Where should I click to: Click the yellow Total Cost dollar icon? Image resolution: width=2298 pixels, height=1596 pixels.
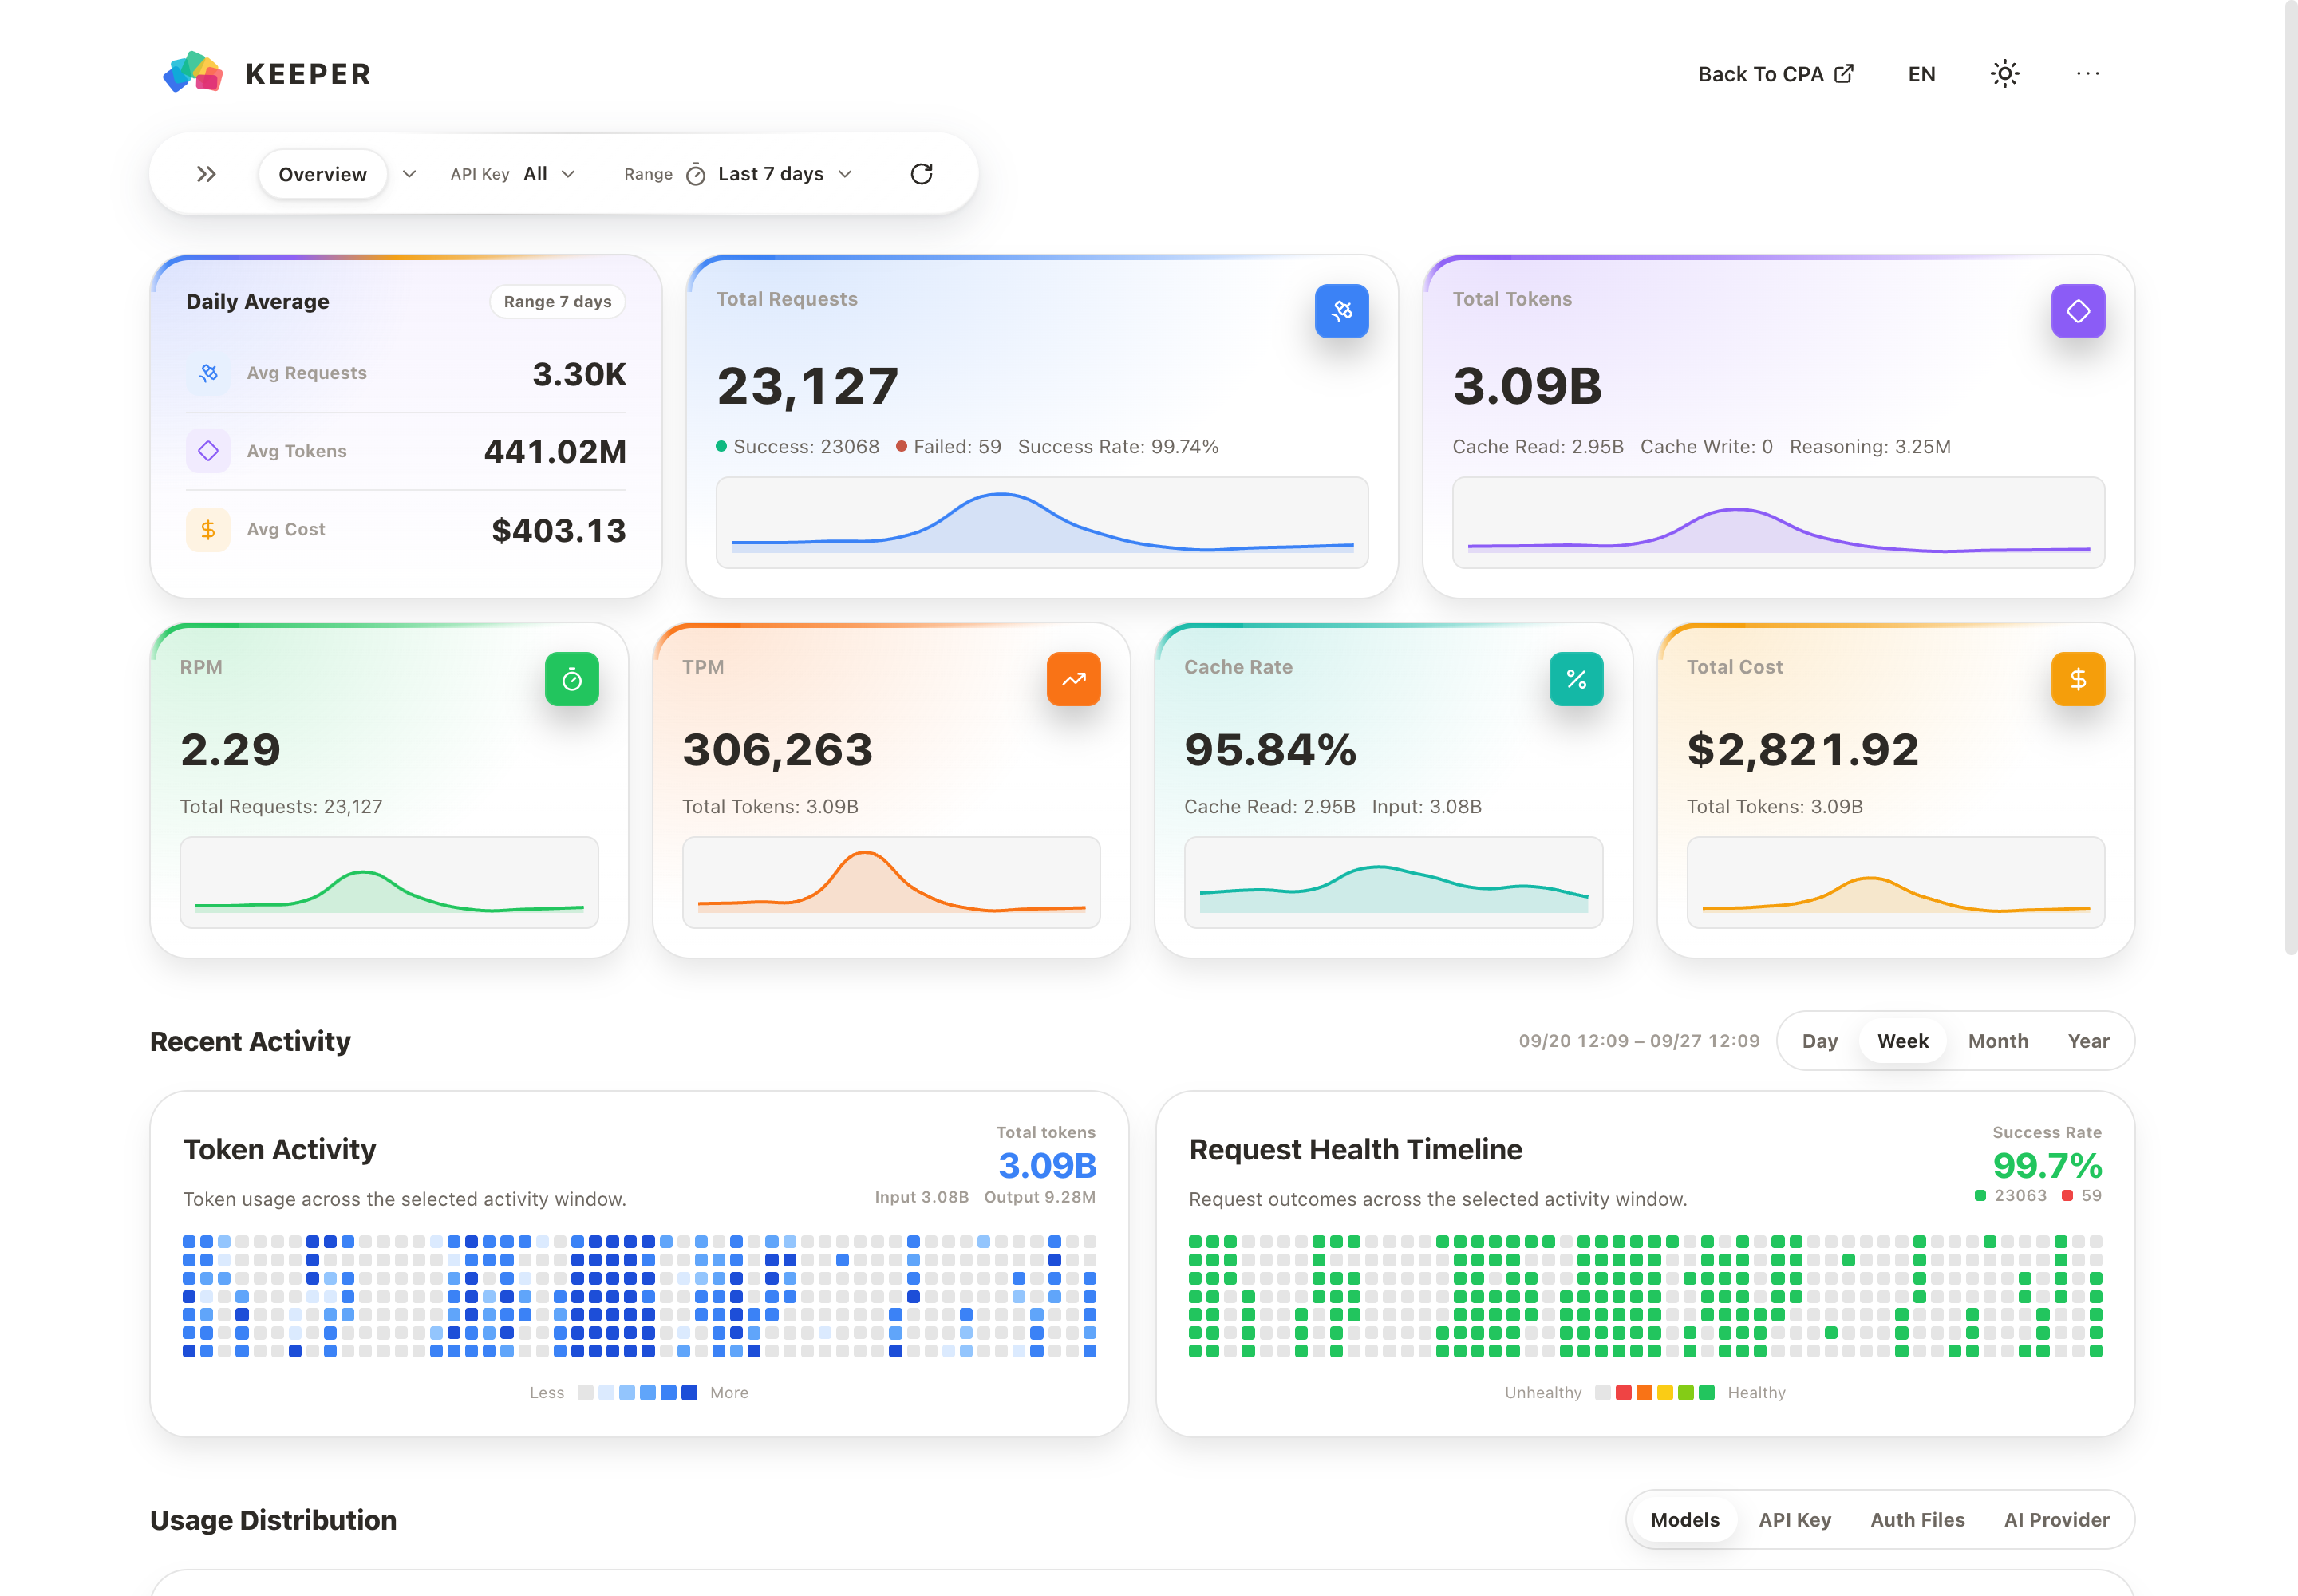pos(2077,679)
